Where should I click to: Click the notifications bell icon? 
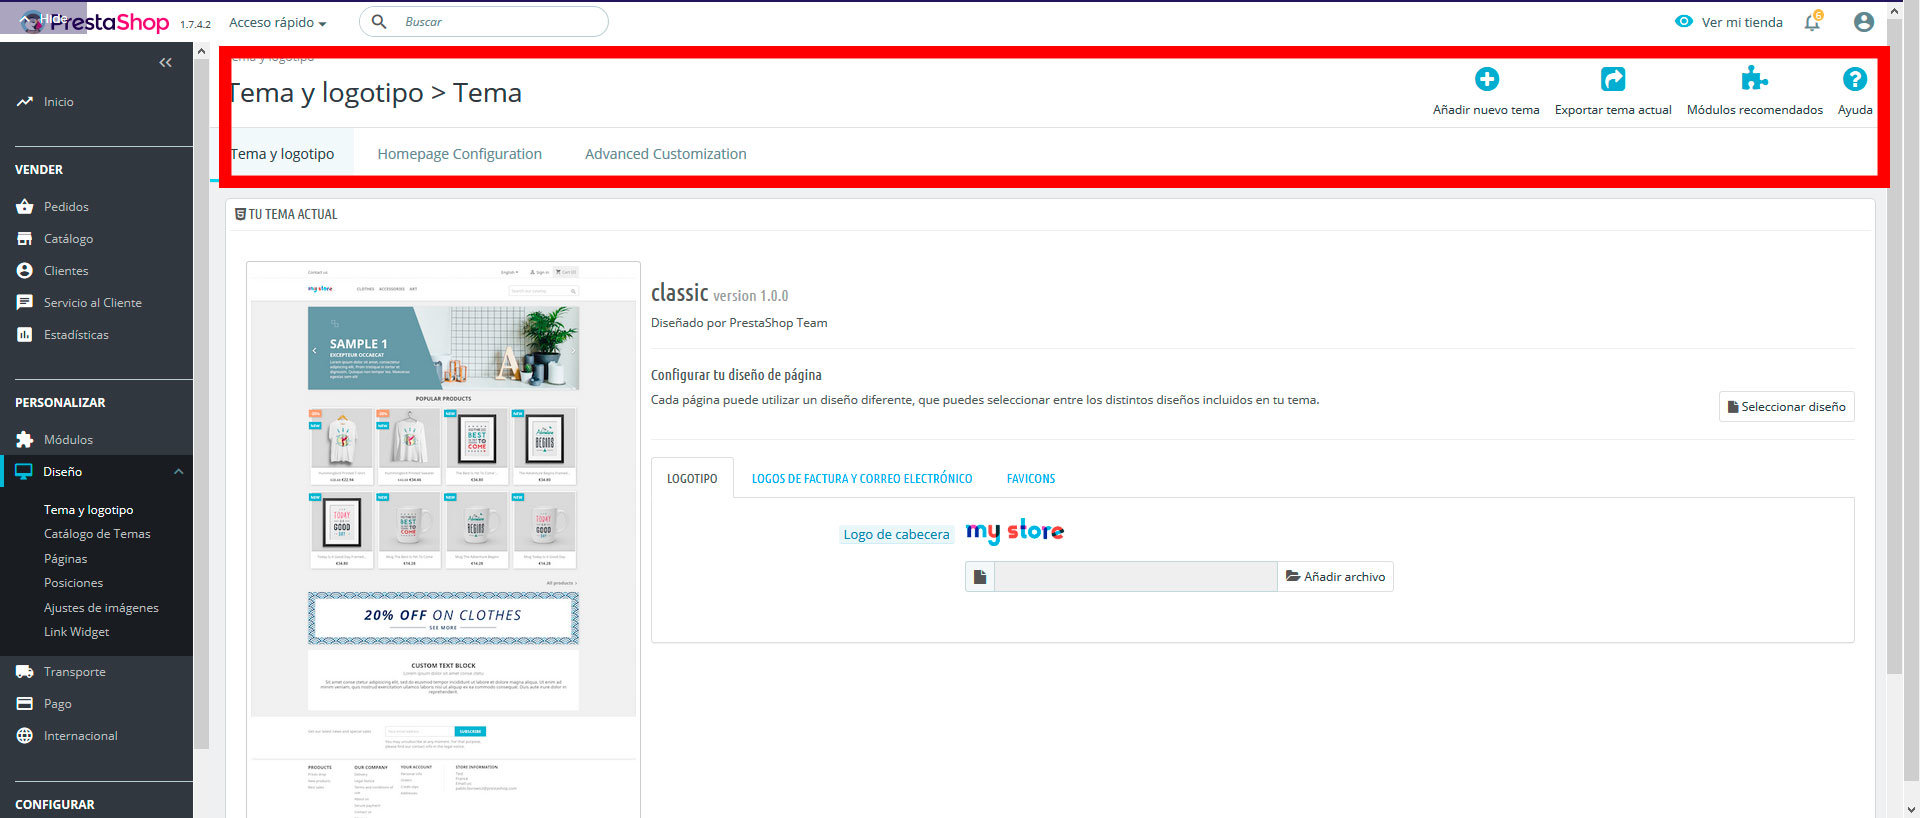coord(1812,21)
